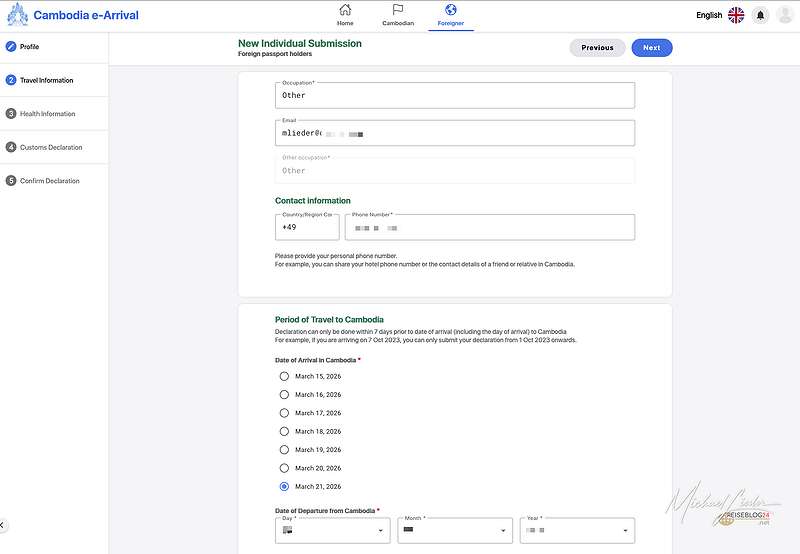
Task: Open the user profile avatar
Action: coord(784,15)
